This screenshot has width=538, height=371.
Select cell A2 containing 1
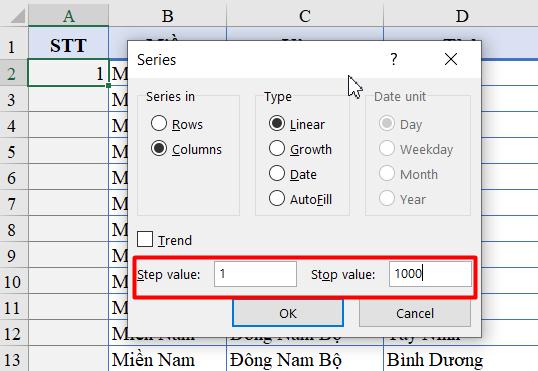(x=68, y=73)
